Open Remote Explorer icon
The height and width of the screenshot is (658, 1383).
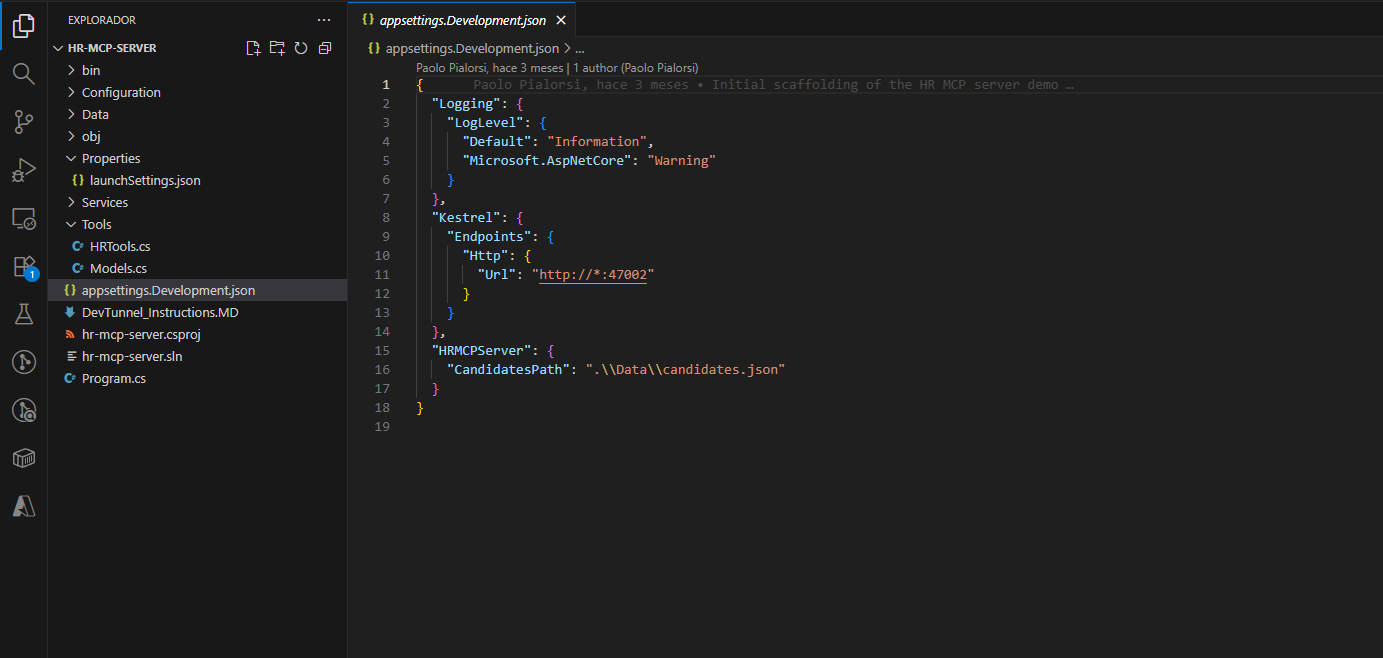(x=24, y=218)
